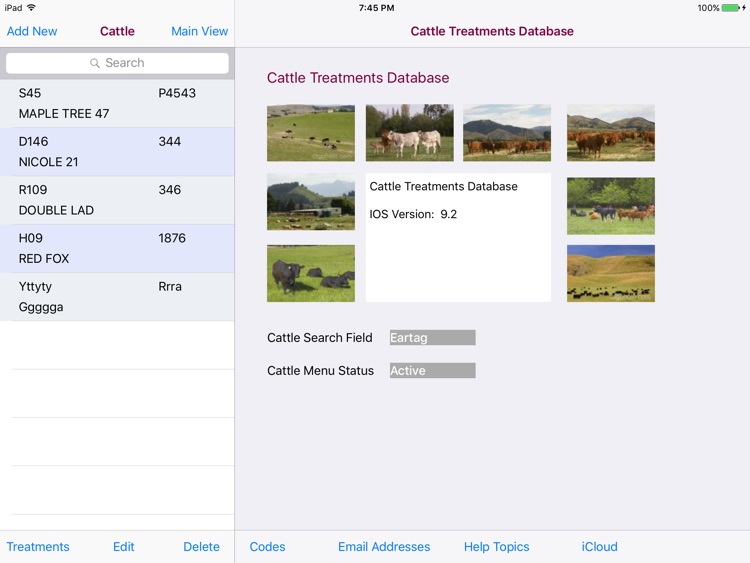750x563 pixels.
Task: Click the Cattle Menu Status label
Action: (320, 371)
